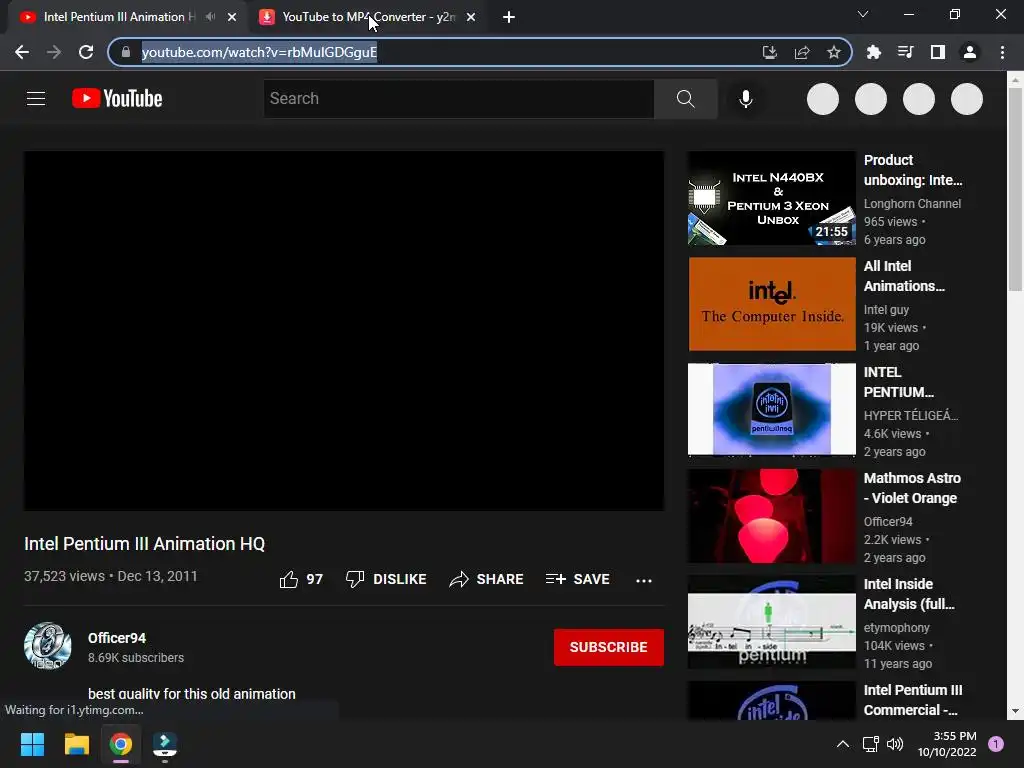This screenshot has height=768, width=1024.
Task: Switch to YouTube to MP4 Converter tab
Action: (368, 17)
